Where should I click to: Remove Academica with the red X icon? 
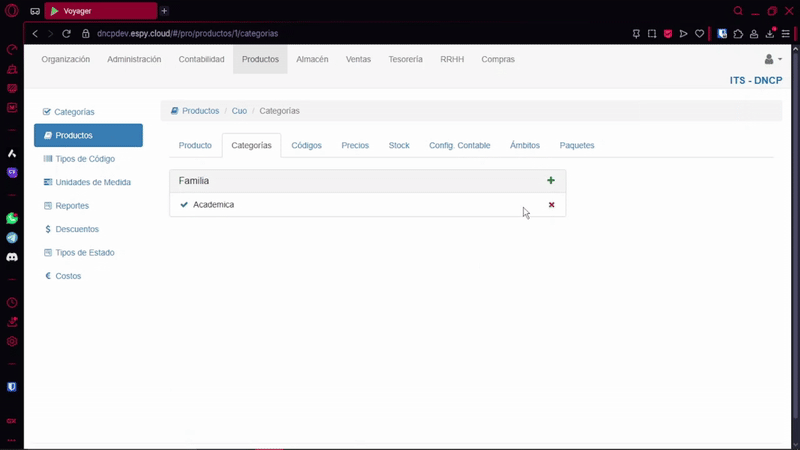click(551, 205)
